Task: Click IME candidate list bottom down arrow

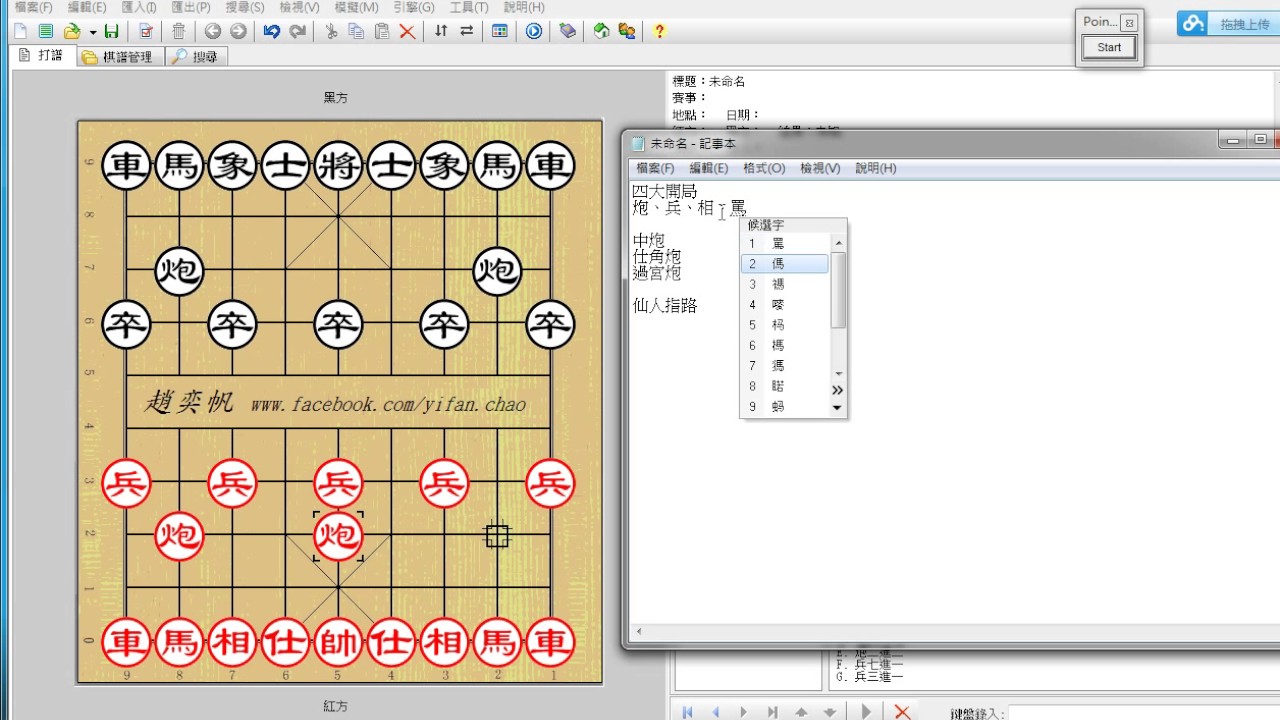Action: tap(838, 408)
